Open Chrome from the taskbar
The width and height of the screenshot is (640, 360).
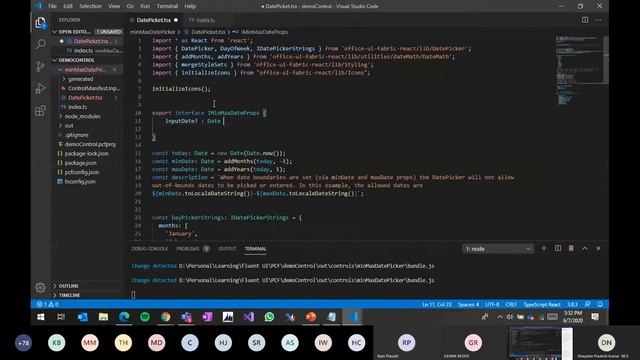165,317
